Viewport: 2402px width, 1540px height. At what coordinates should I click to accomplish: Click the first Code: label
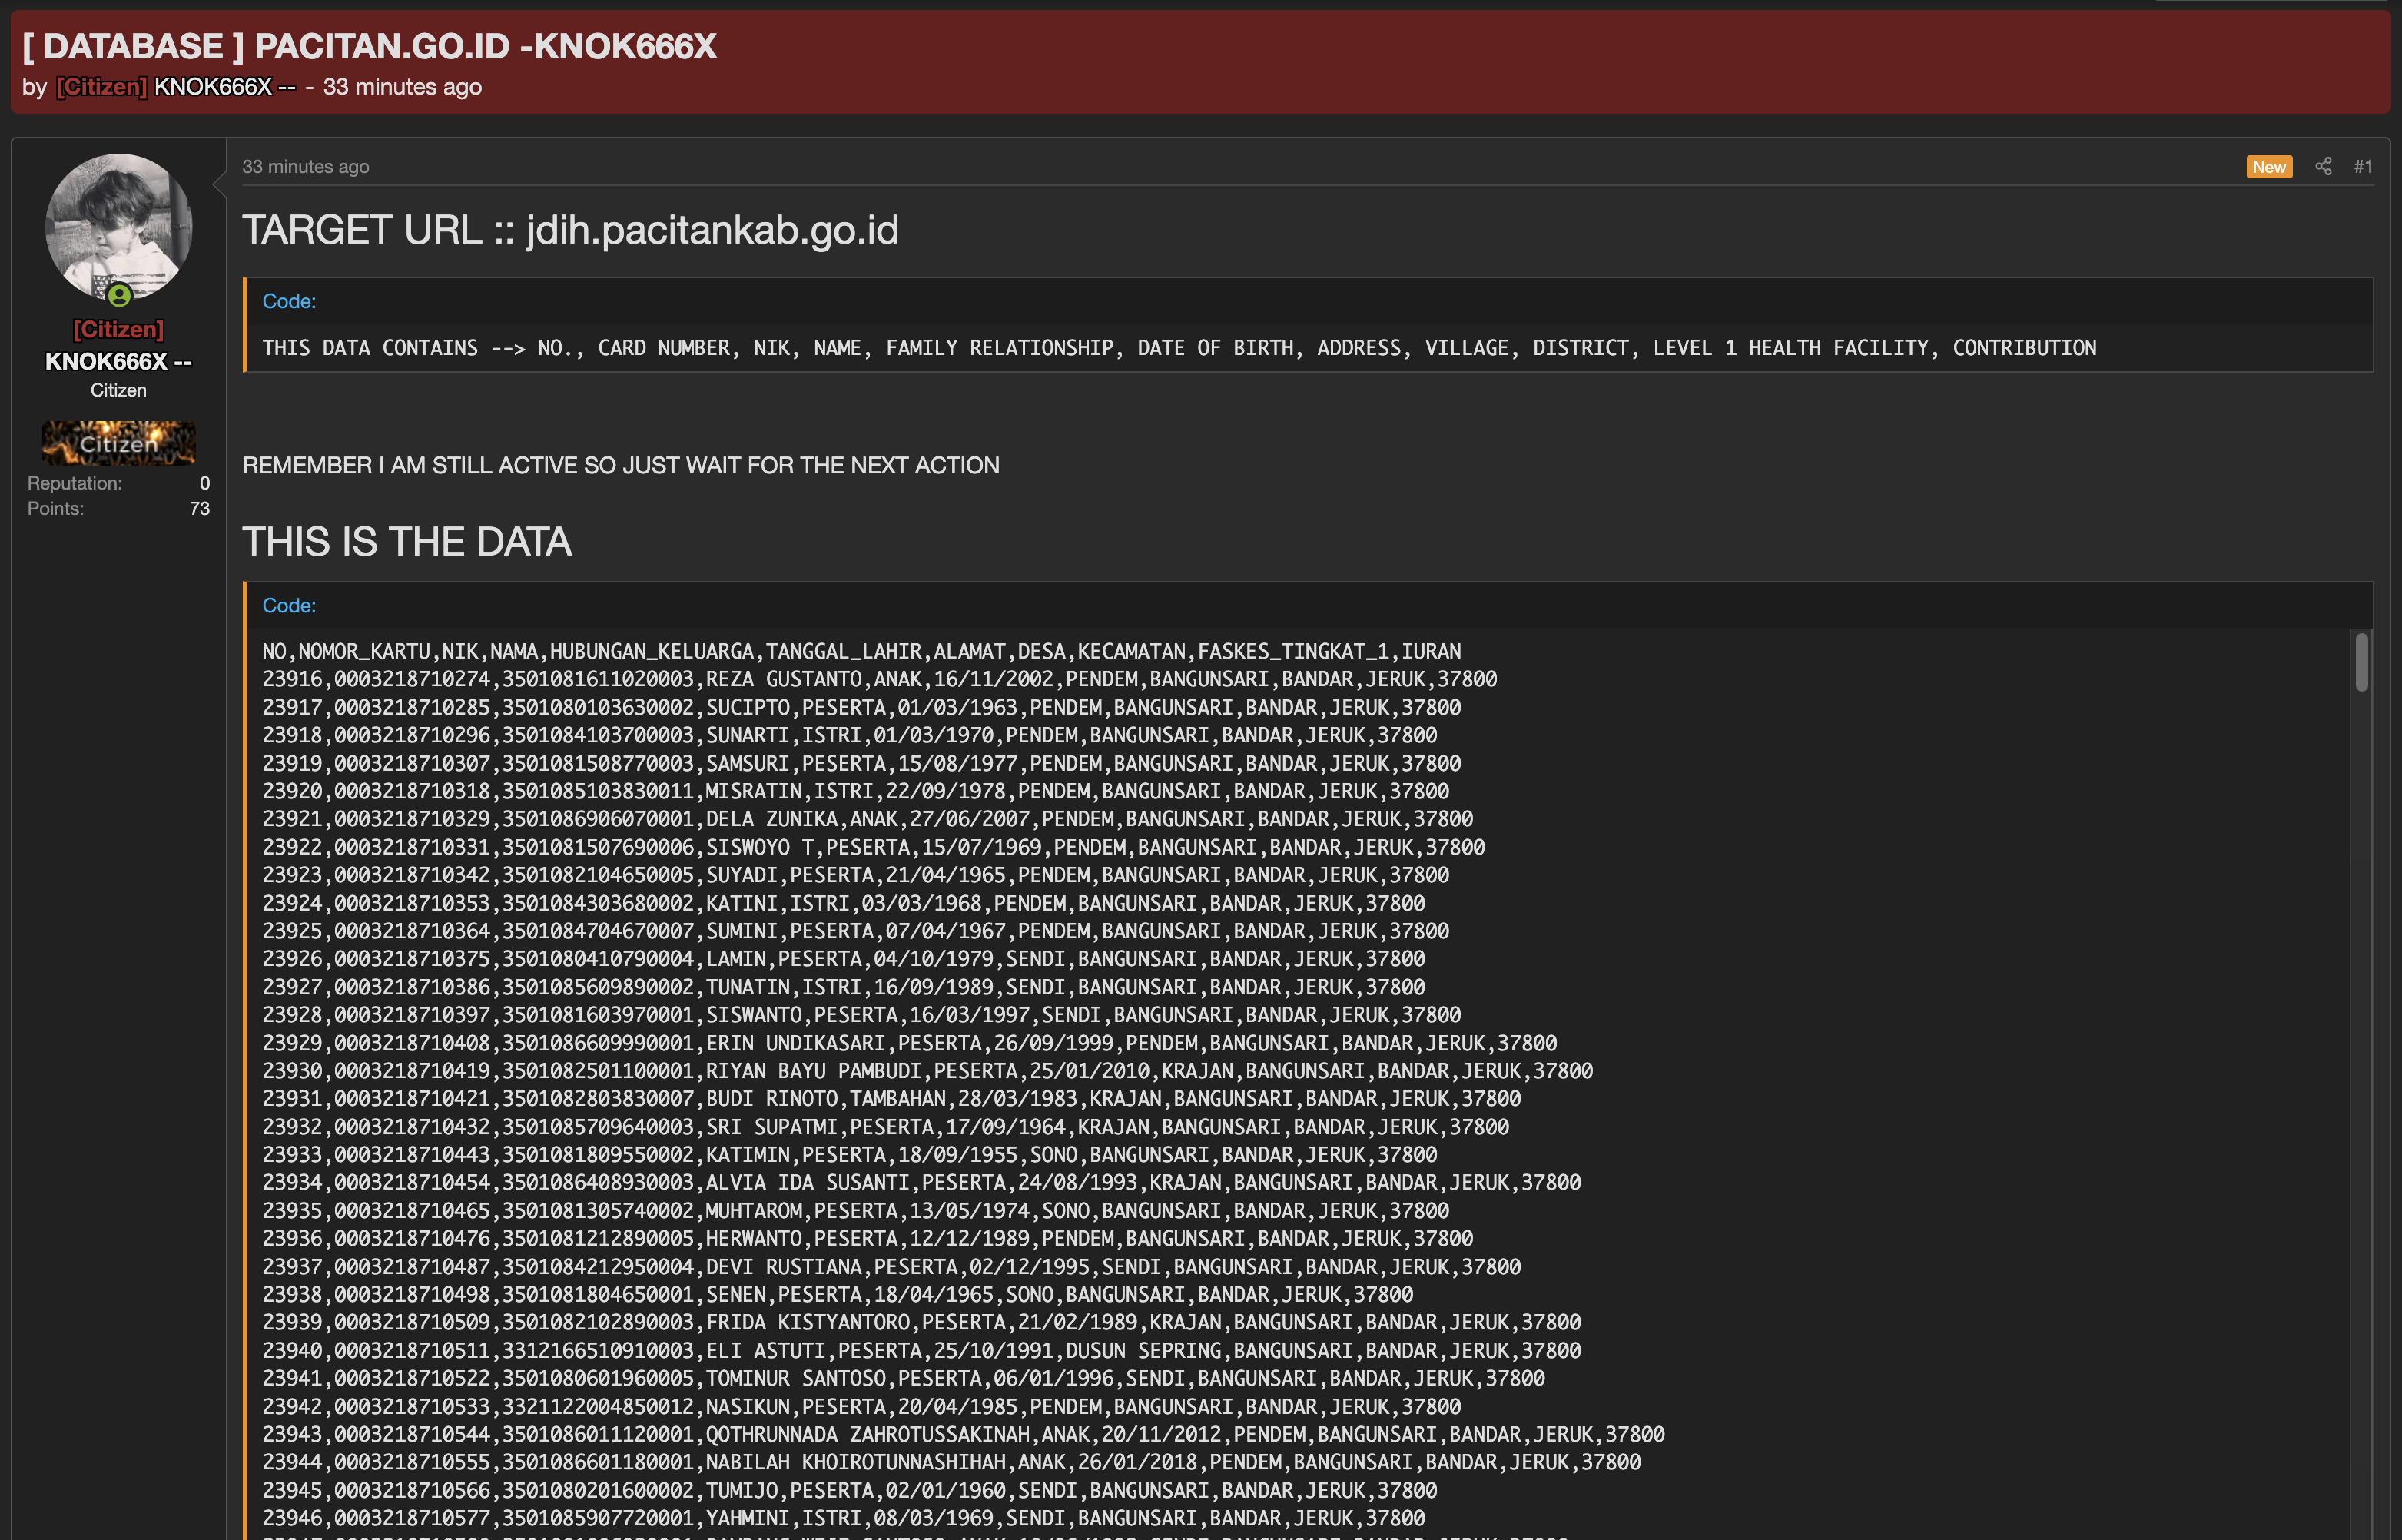coord(289,301)
